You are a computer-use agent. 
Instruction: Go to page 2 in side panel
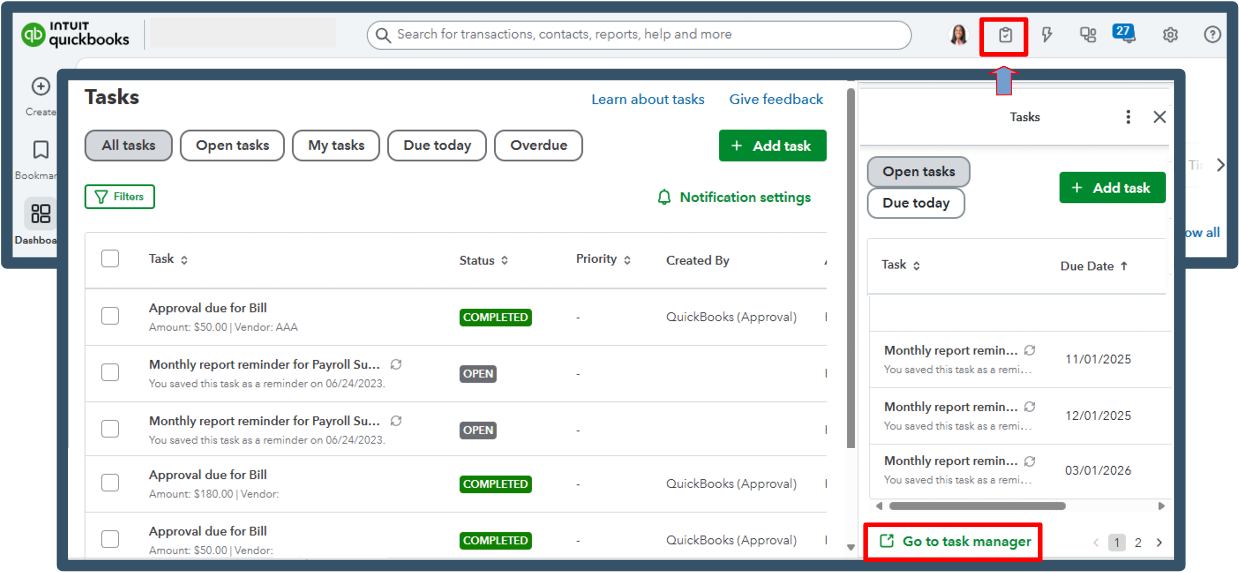pyautogui.click(x=1138, y=542)
